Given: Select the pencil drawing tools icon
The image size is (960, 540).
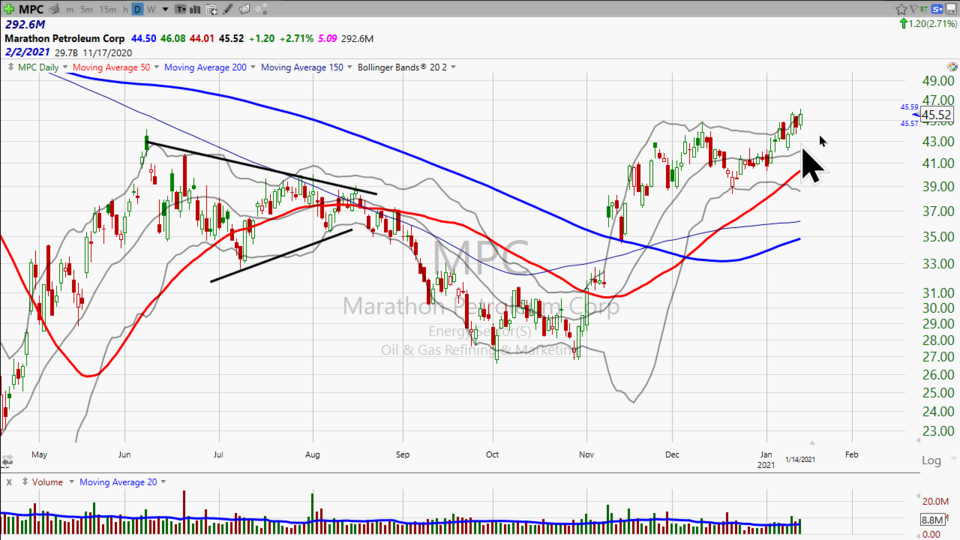Looking at the screenshot, I should 228,9.
